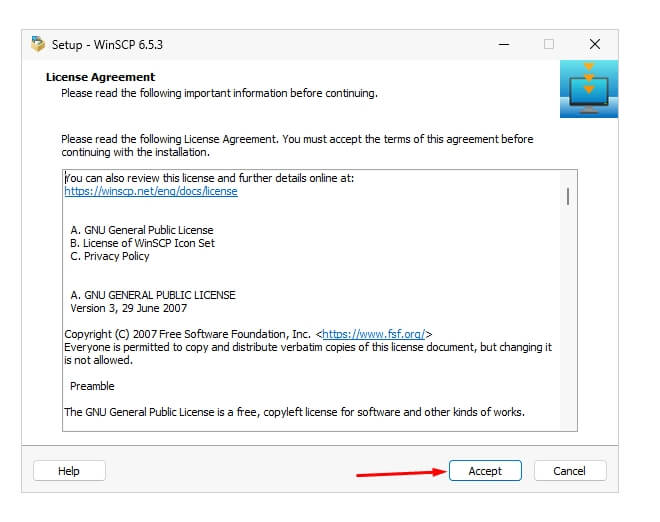Click 'C. Privacy Policy' line

pyautogui.click(x=109, y=256)
